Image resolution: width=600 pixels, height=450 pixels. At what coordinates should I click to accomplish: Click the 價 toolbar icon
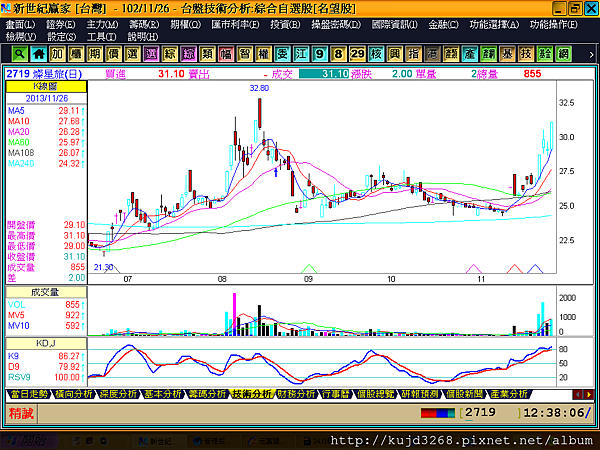tap(113, 54)
